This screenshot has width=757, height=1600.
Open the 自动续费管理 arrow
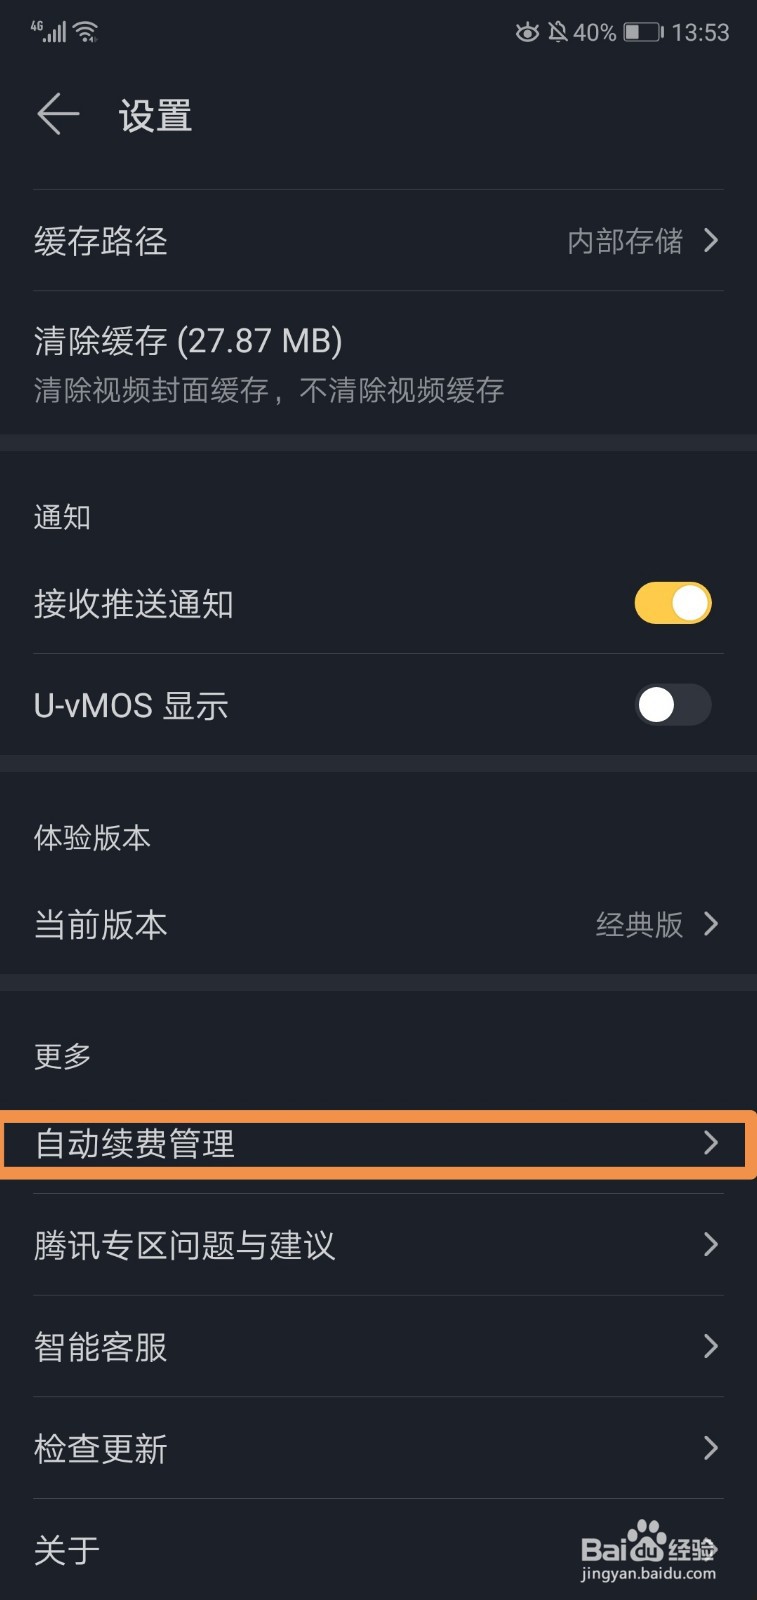point(711,1143)
